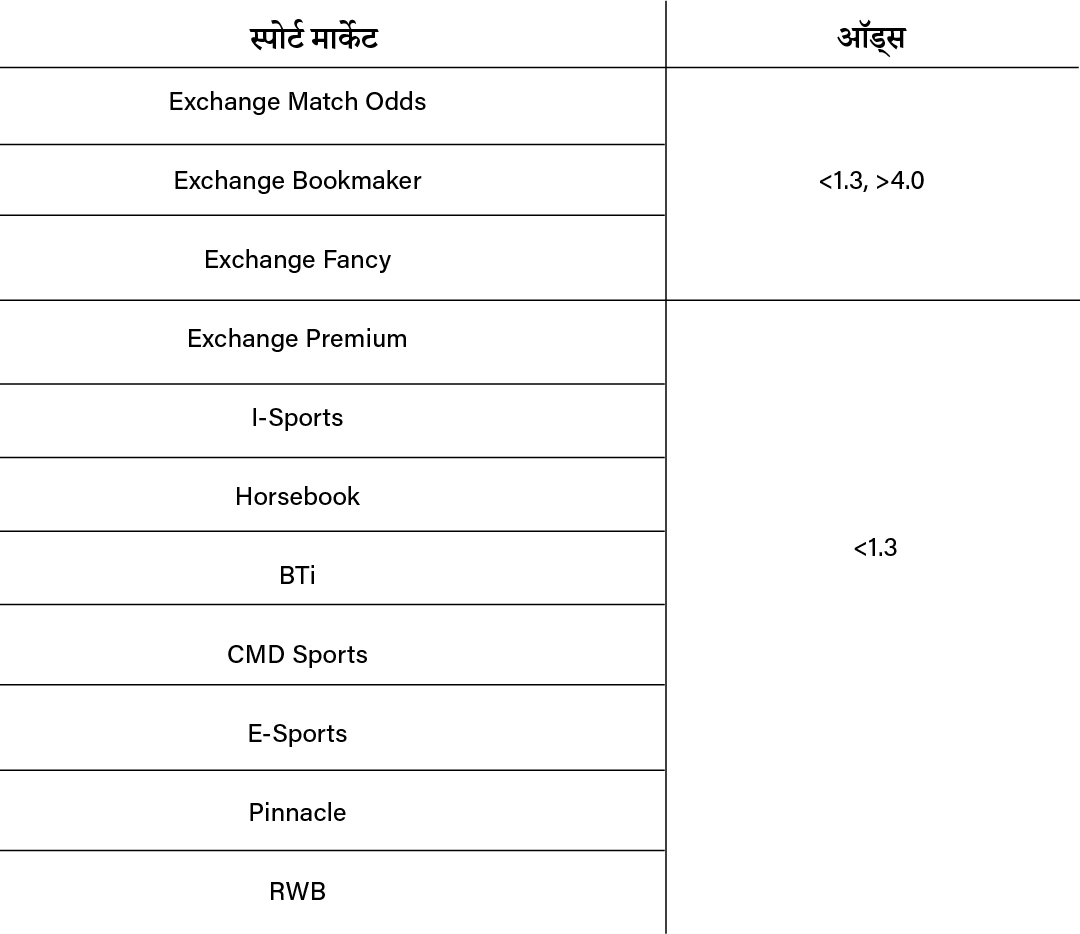Screen dimensions: 1080x934
Task: Click the RWB market cell
Action: [x=297, y=892]
